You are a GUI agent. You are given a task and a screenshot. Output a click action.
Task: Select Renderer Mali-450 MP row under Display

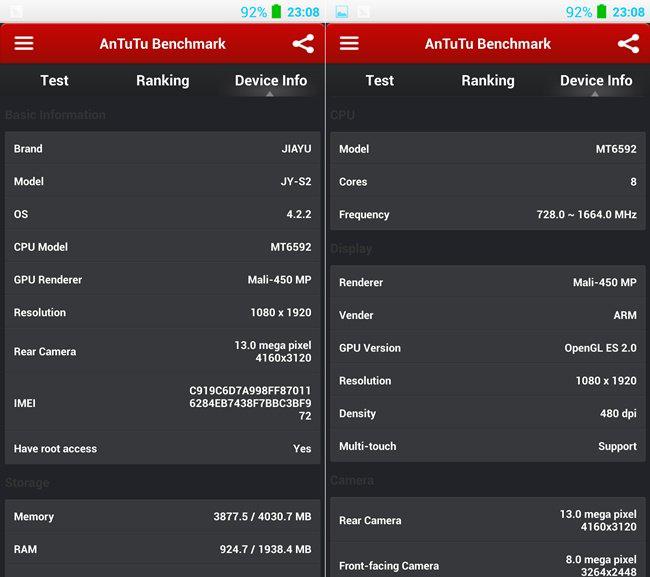tap(488, 282)
